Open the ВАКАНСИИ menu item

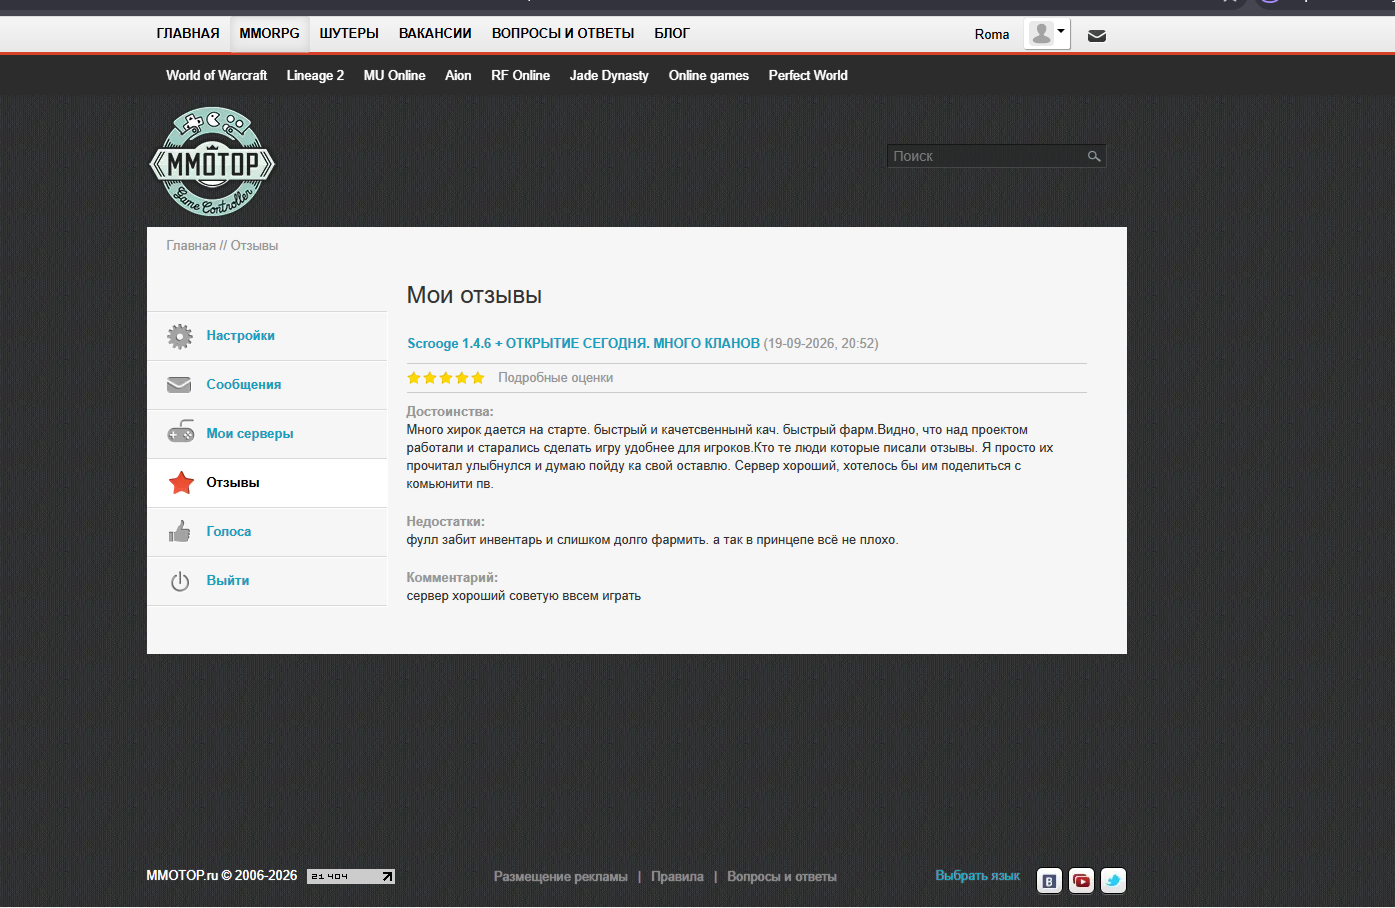coord(435,34)
